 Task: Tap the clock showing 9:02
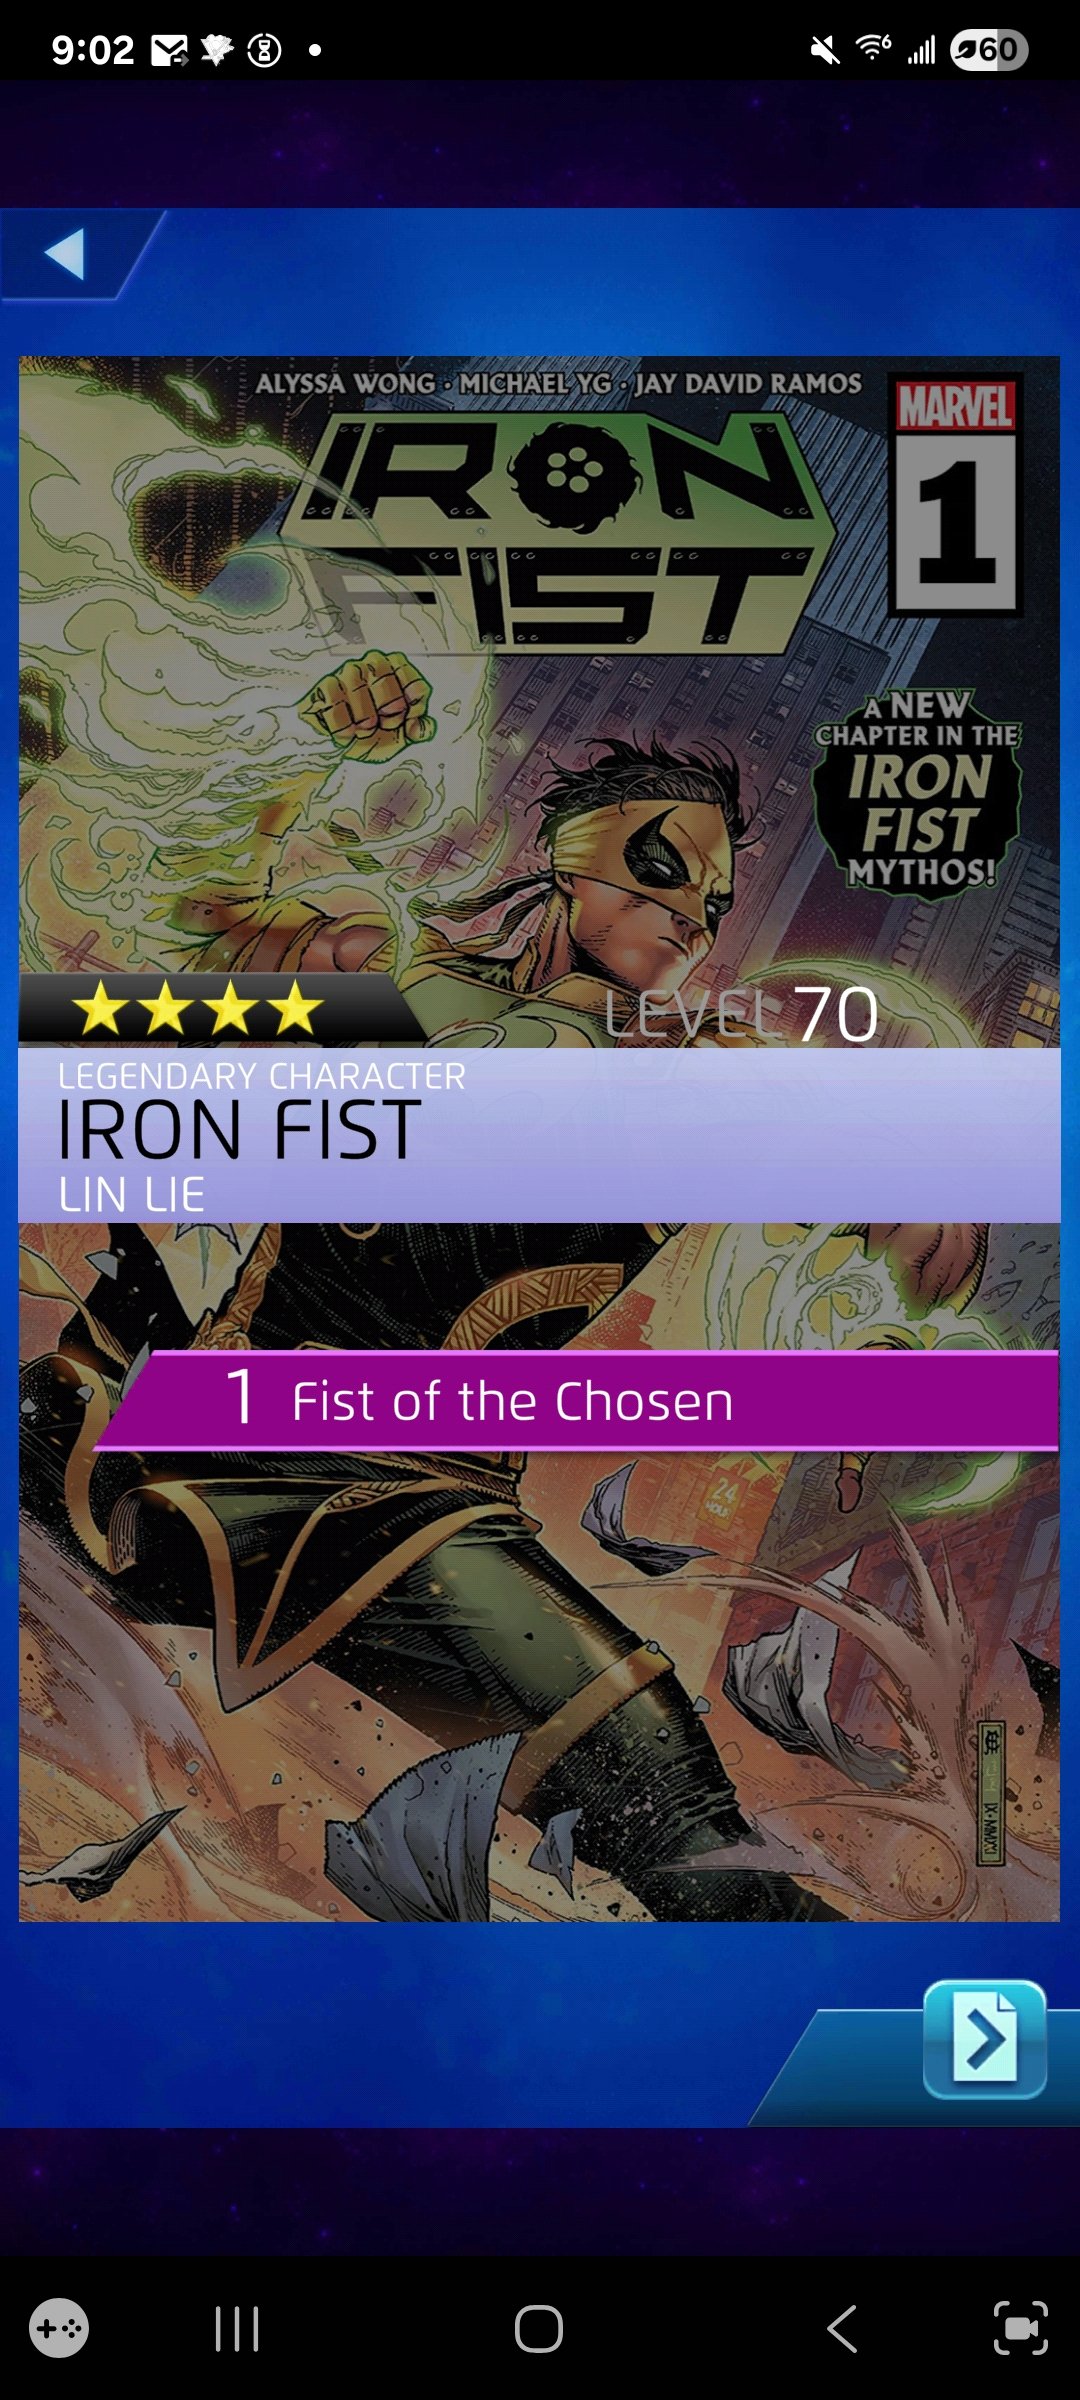(93, 49)
